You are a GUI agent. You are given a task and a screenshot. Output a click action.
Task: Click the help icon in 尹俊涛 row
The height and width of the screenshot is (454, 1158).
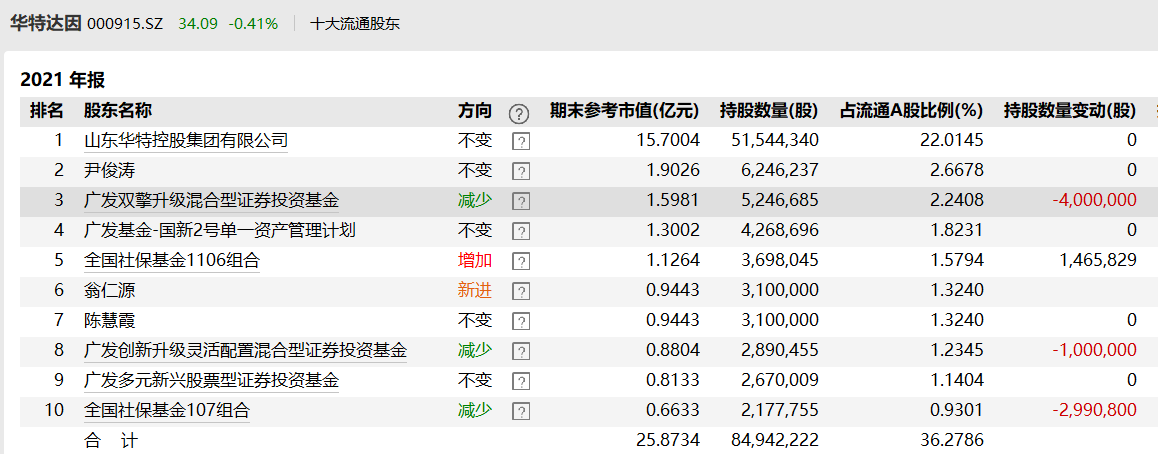coord(520,171)
